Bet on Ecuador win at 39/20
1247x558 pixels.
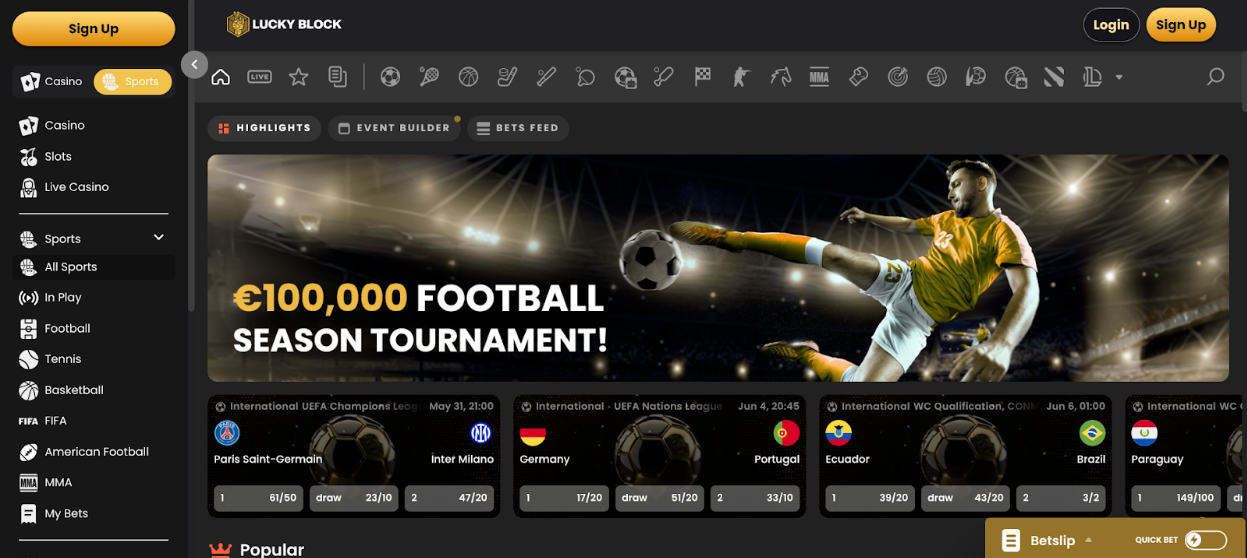click(871, 498)
